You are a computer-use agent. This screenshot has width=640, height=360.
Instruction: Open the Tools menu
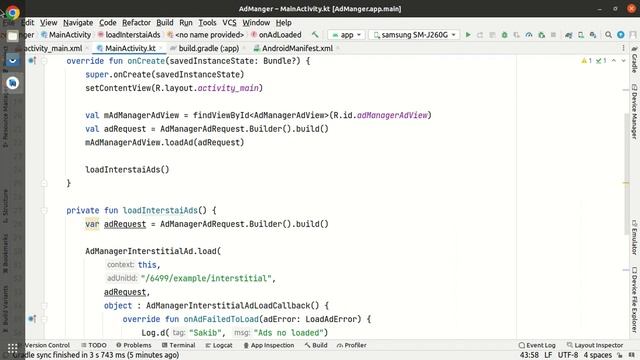pos(207,23)
